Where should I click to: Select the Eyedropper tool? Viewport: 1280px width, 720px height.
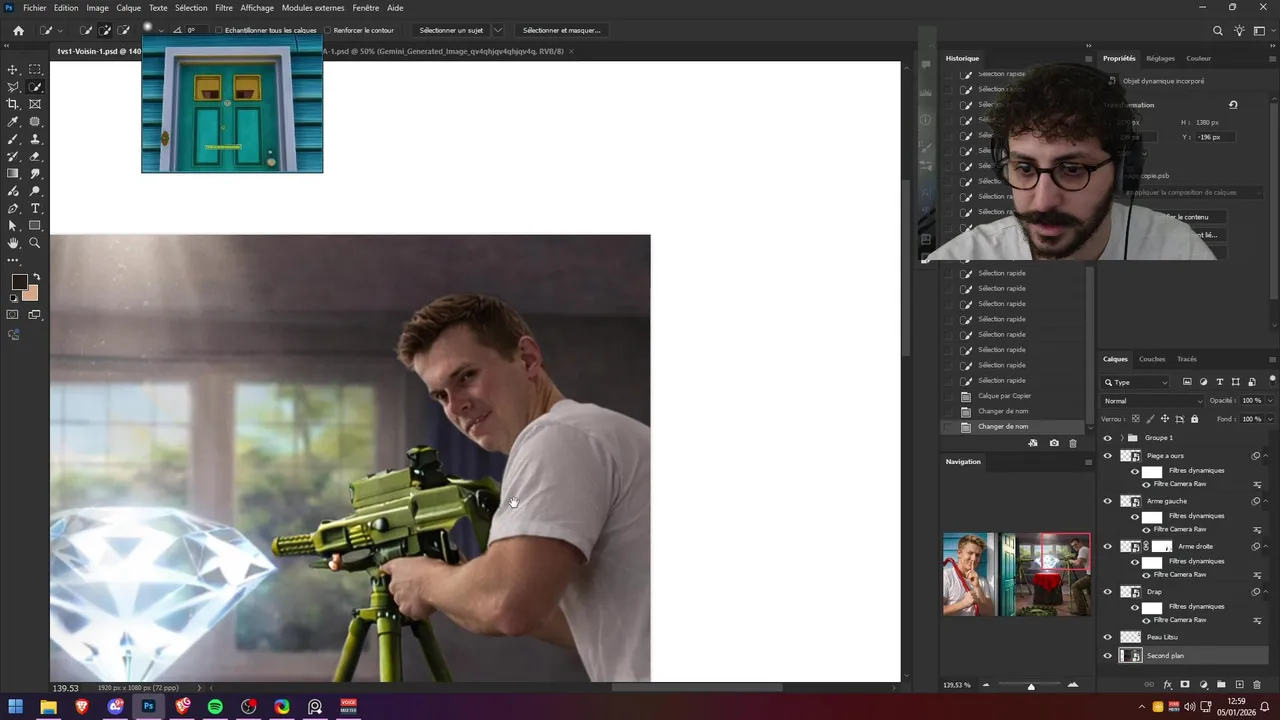coord(13,122)
